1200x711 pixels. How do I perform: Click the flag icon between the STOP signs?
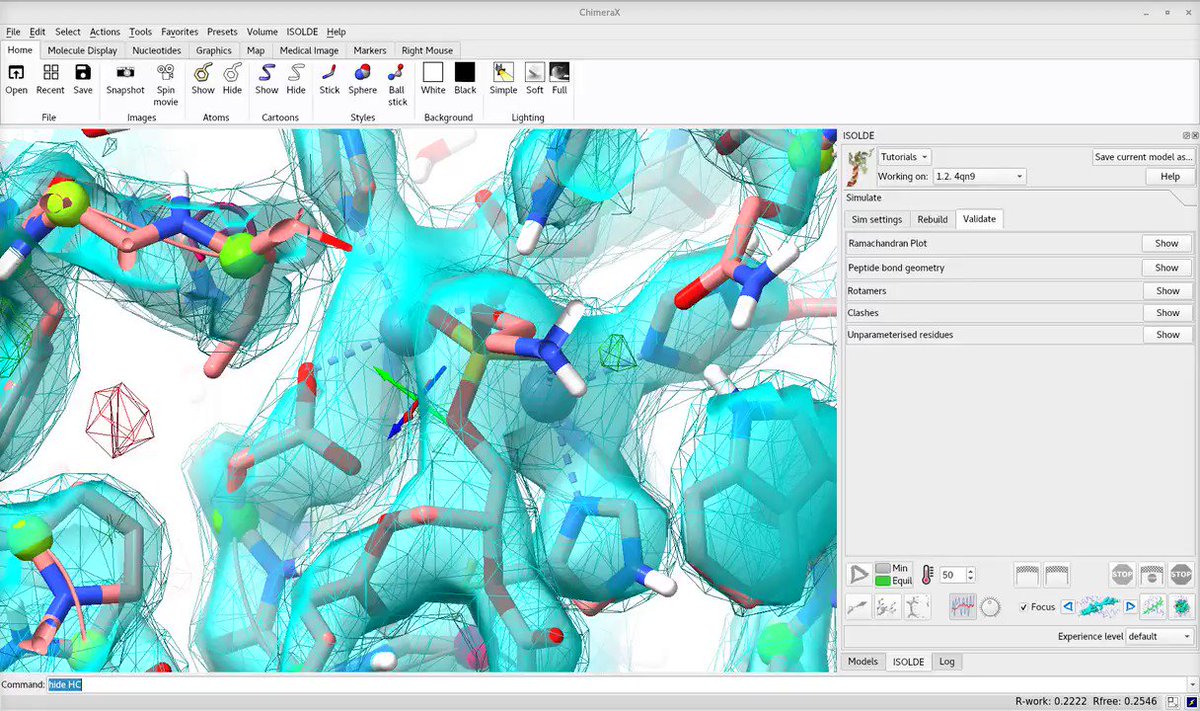pos(1152,575)
